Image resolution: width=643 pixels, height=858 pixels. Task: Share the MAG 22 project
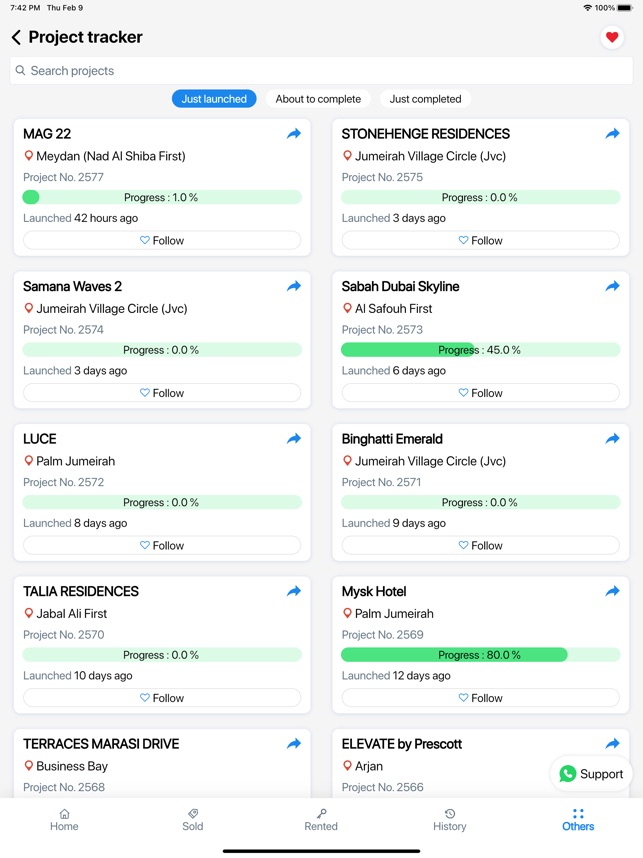[x=294, y=134]
